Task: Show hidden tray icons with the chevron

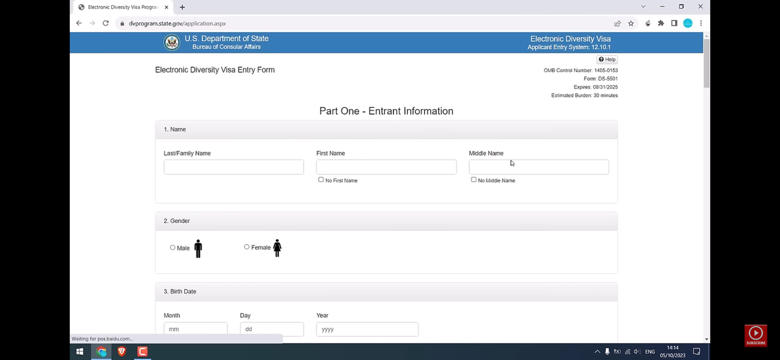Action: click(597, 352)
